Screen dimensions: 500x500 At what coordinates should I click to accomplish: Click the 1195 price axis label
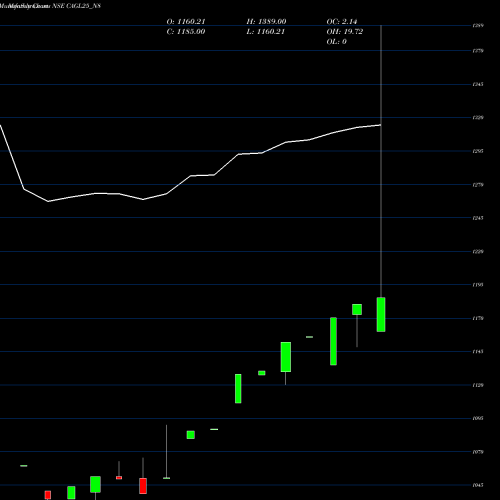pos(478,285)
